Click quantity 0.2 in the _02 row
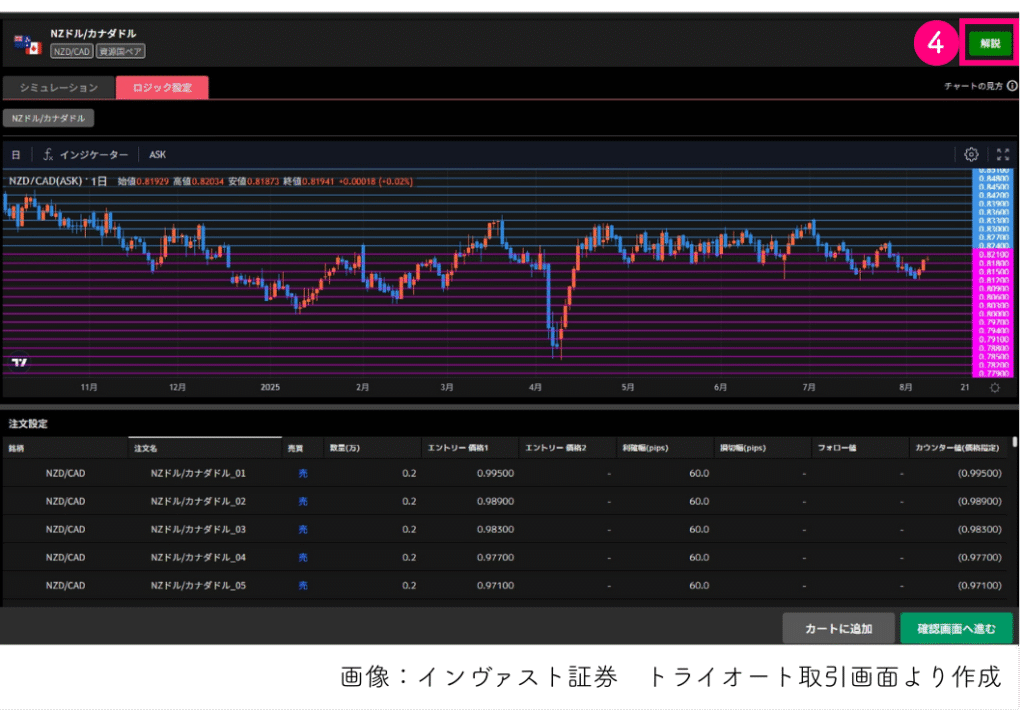 [x=409, y=501]
